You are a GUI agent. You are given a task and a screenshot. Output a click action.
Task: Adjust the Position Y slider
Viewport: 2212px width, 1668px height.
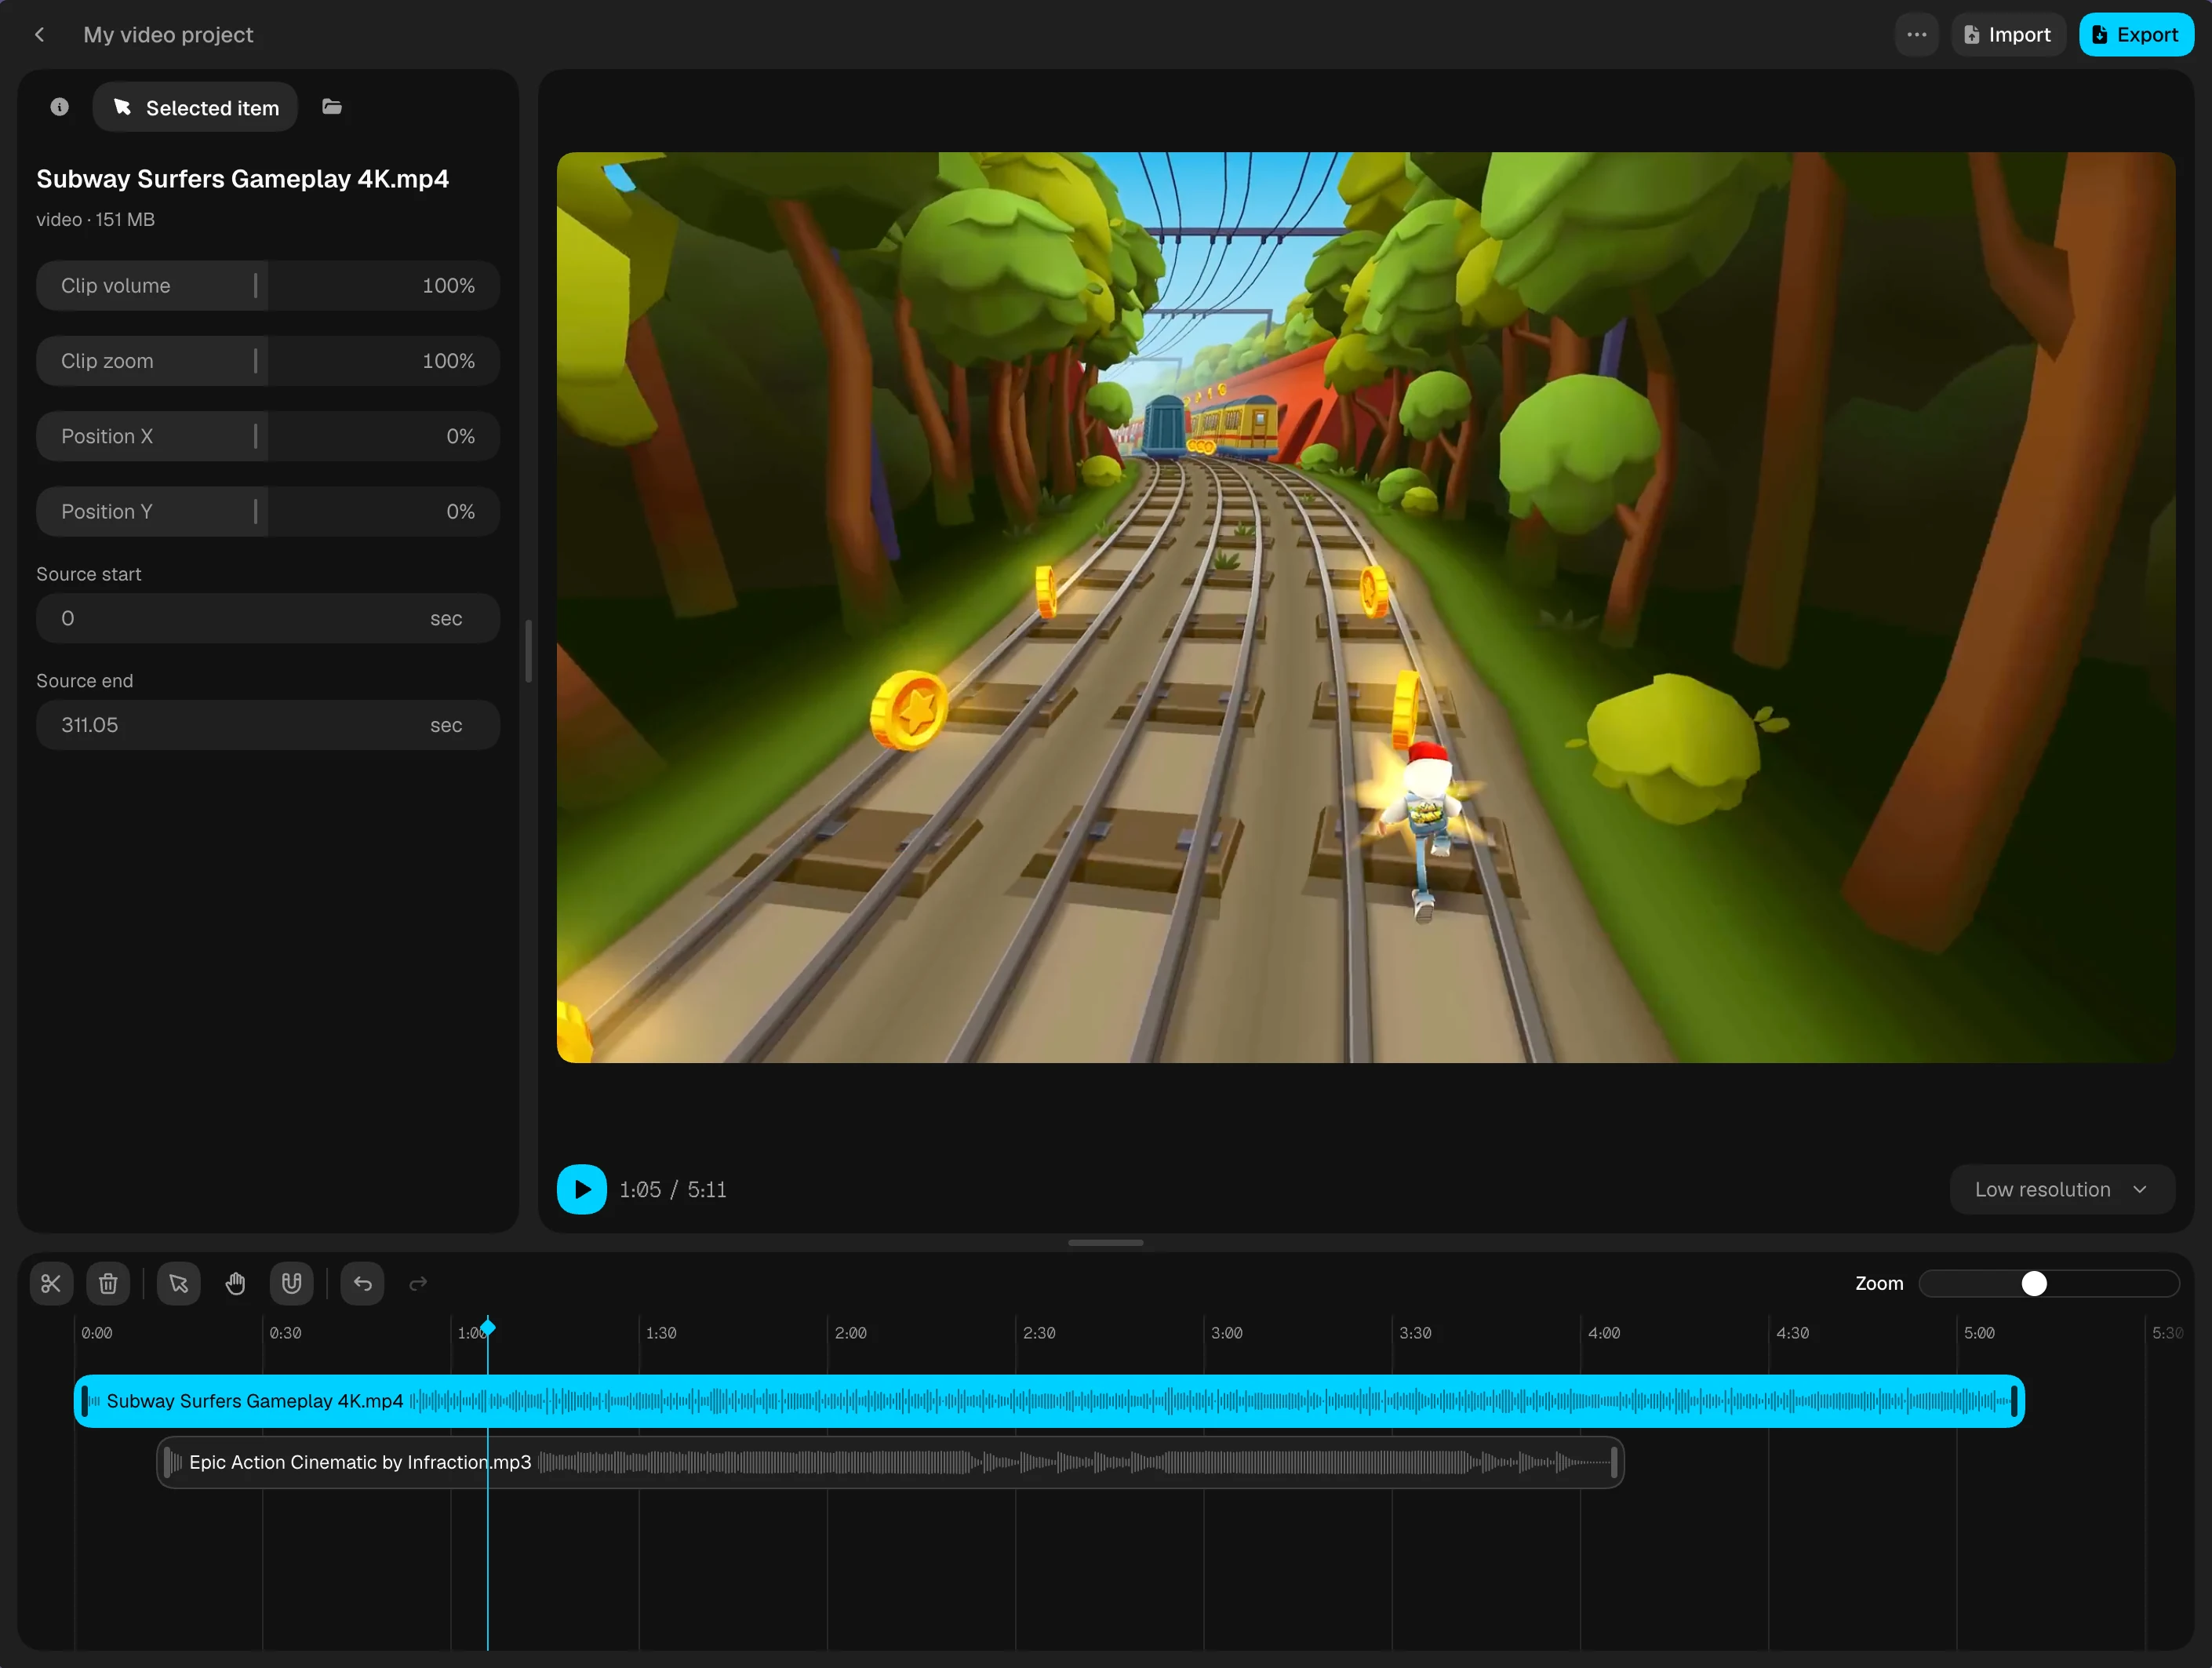click(268, 512)
